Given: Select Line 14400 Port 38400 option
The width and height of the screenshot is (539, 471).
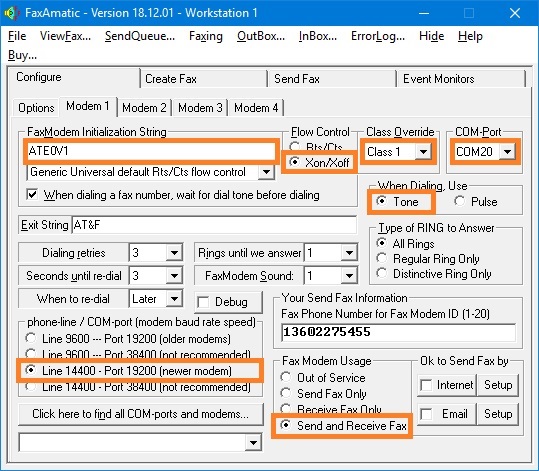Looking at the screenshot, I should [x=31, y=386].
